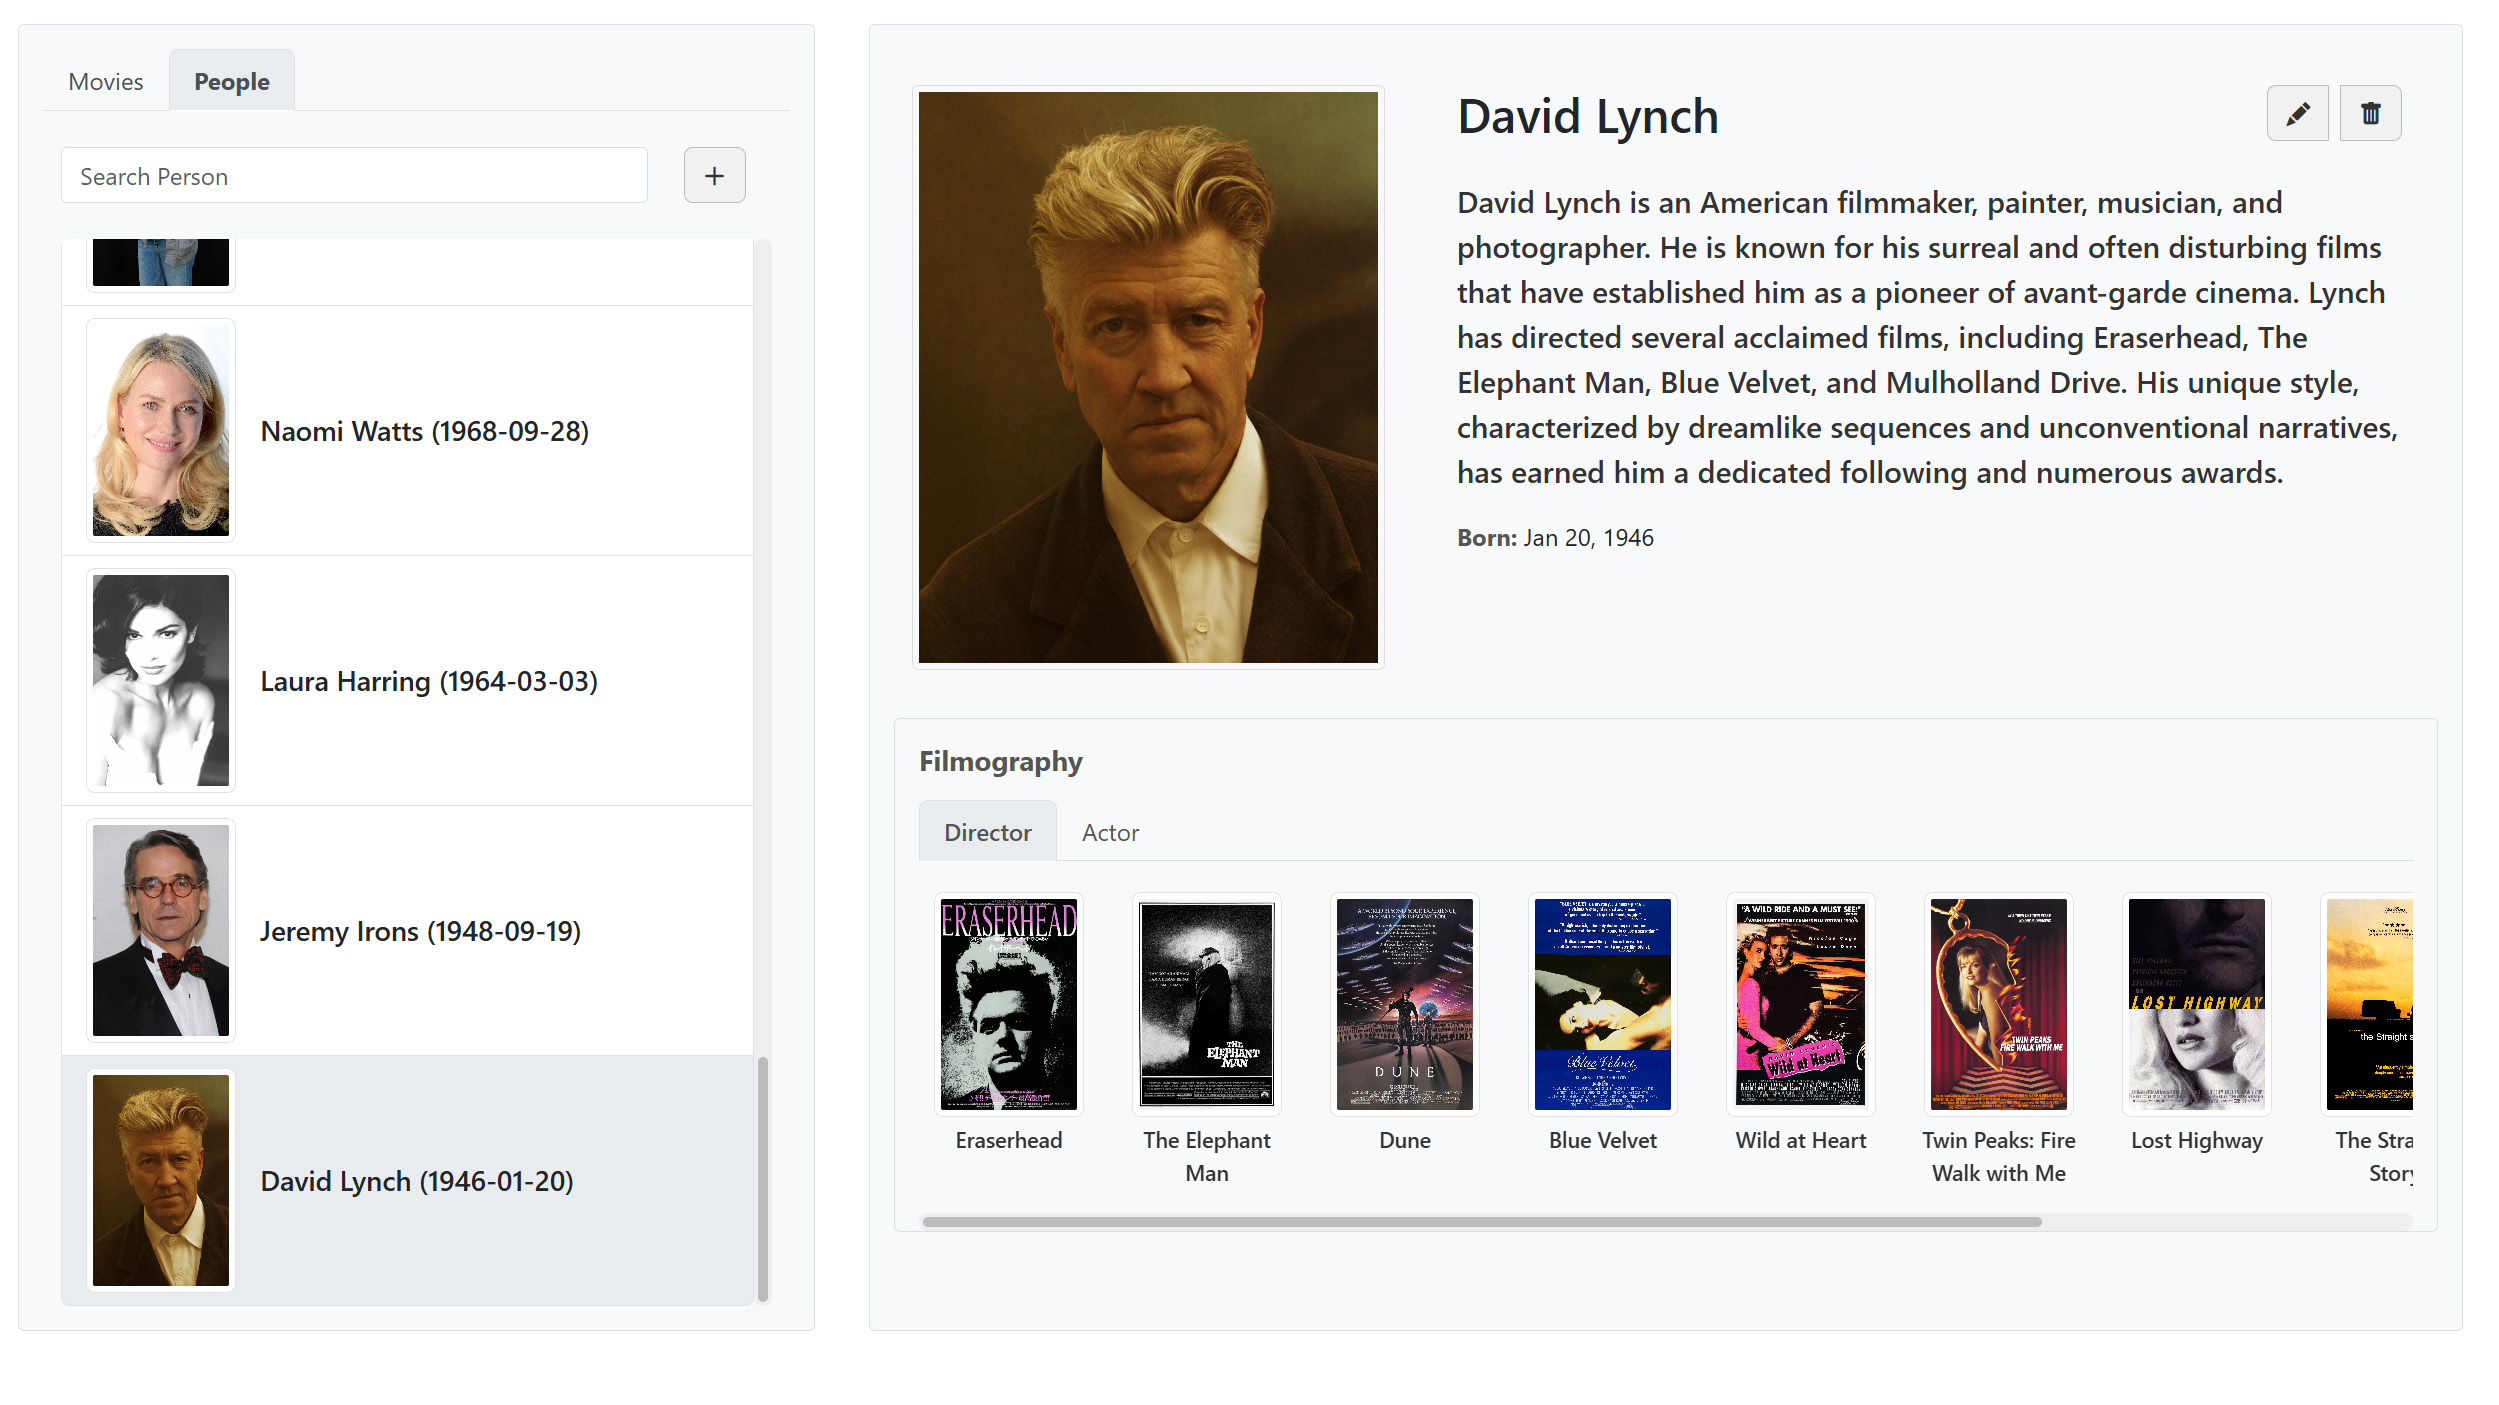Select the People tab
The image size is (2499, 1405).
231,82
